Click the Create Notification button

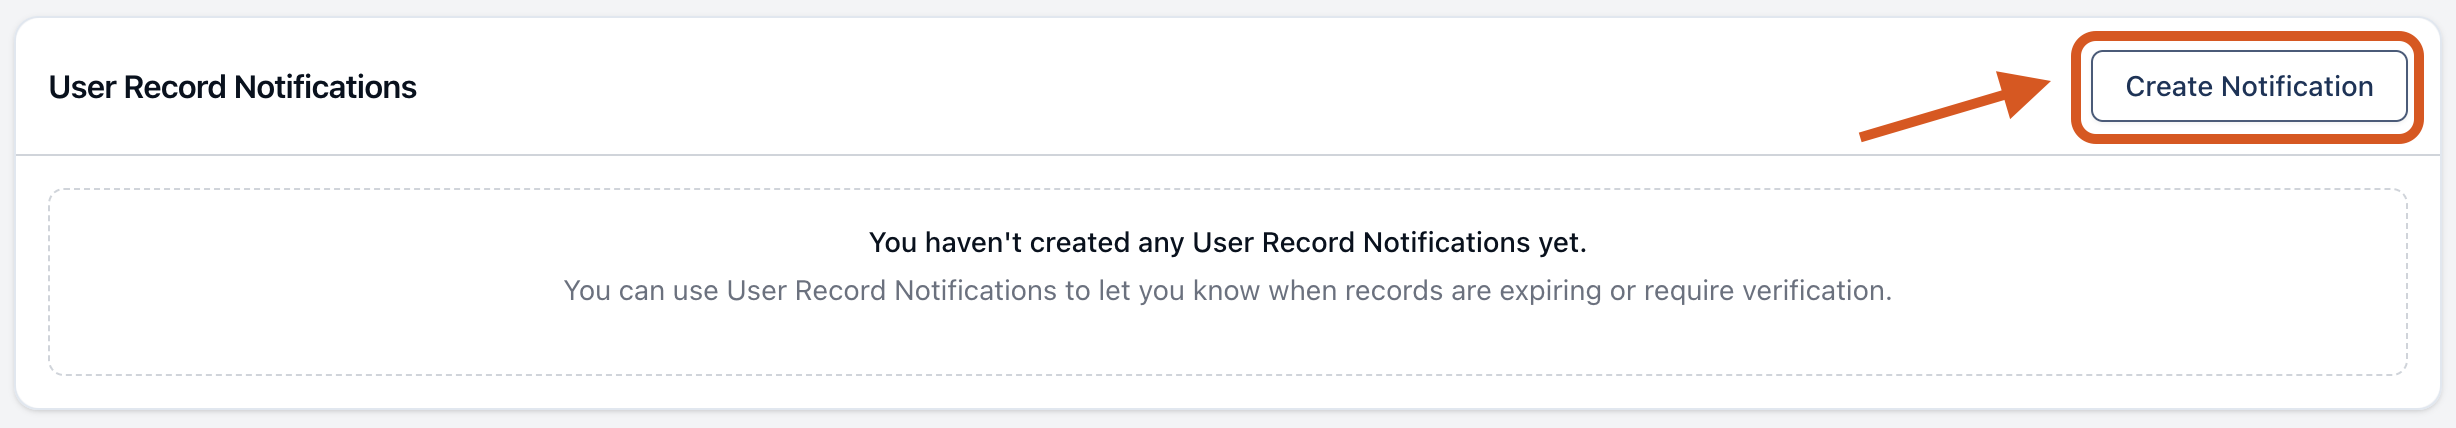[2248, 87]
